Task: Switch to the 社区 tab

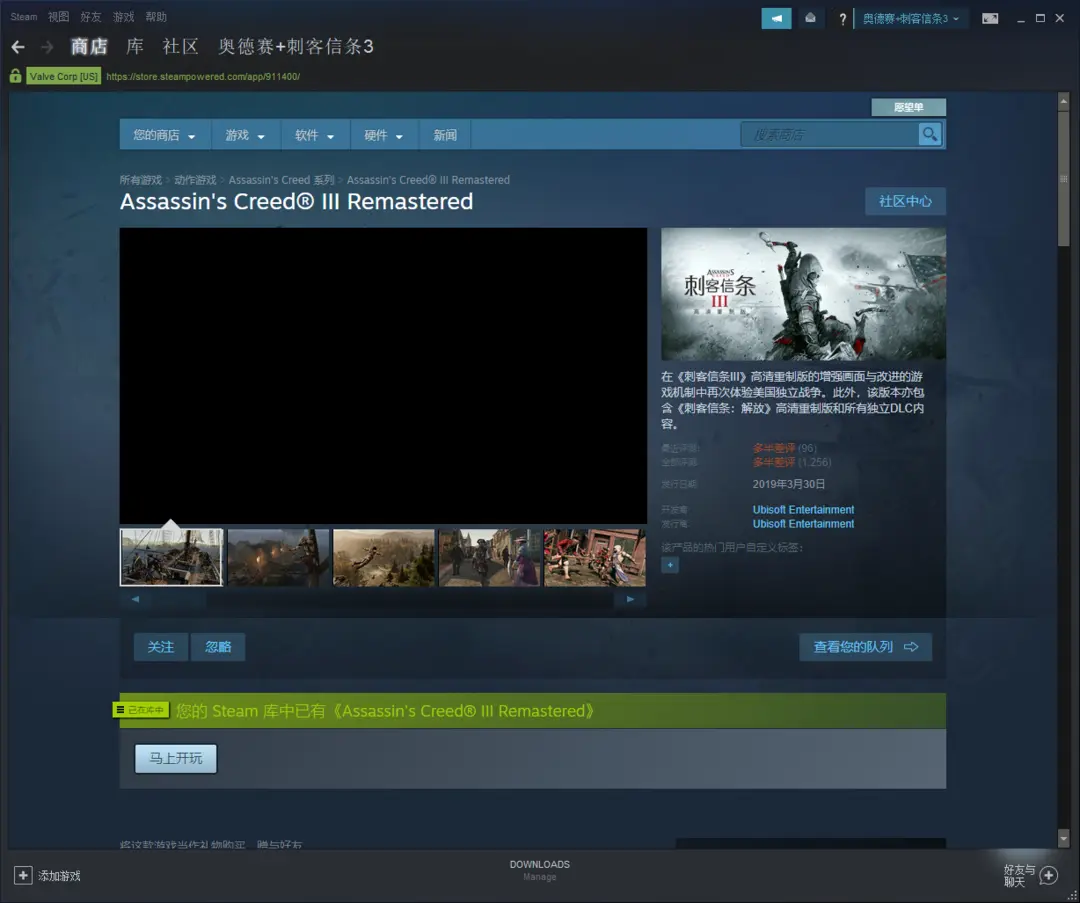Action: (x=180, y=46)
